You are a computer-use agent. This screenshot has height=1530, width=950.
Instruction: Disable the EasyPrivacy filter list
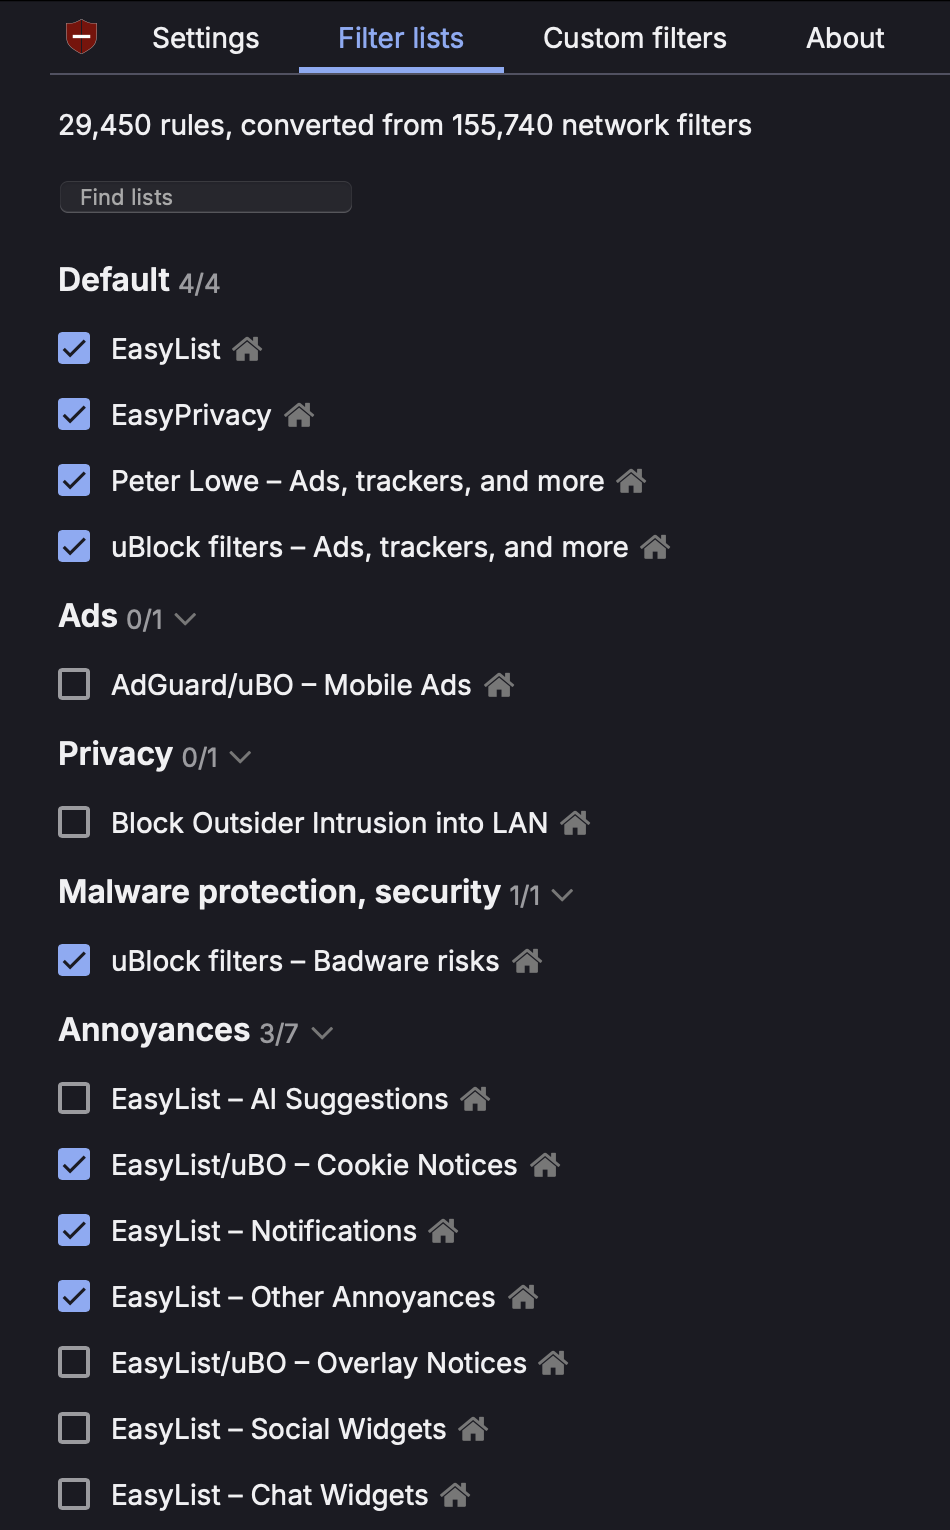coord(74,414)
